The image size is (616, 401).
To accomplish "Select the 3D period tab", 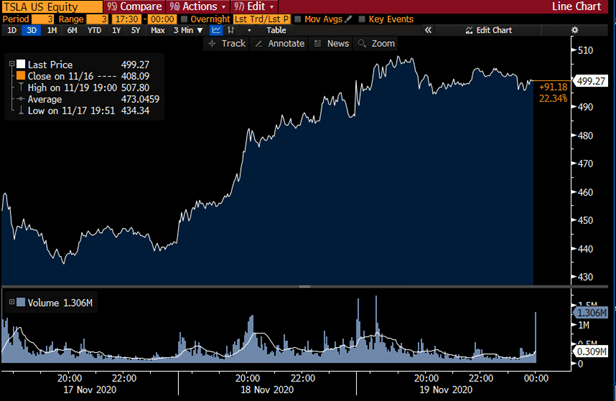I will tap(31, 30).
